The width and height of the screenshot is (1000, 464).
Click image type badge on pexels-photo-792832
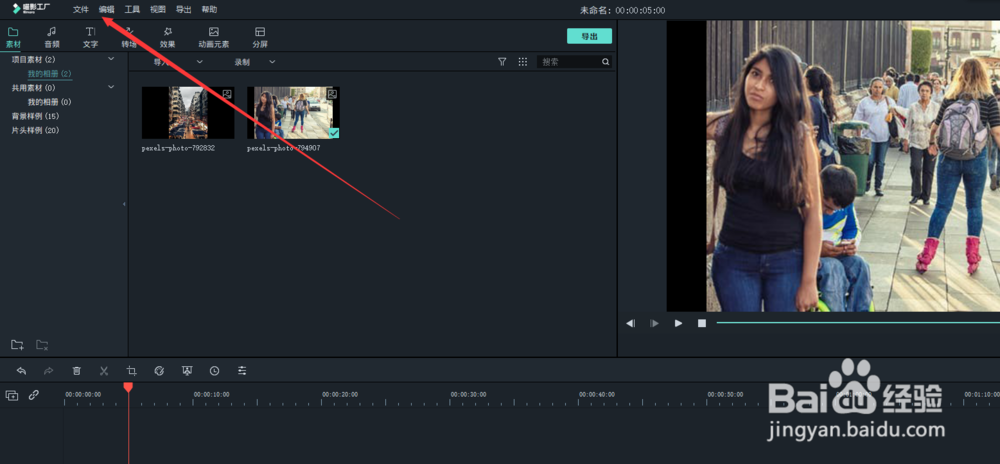226,94
